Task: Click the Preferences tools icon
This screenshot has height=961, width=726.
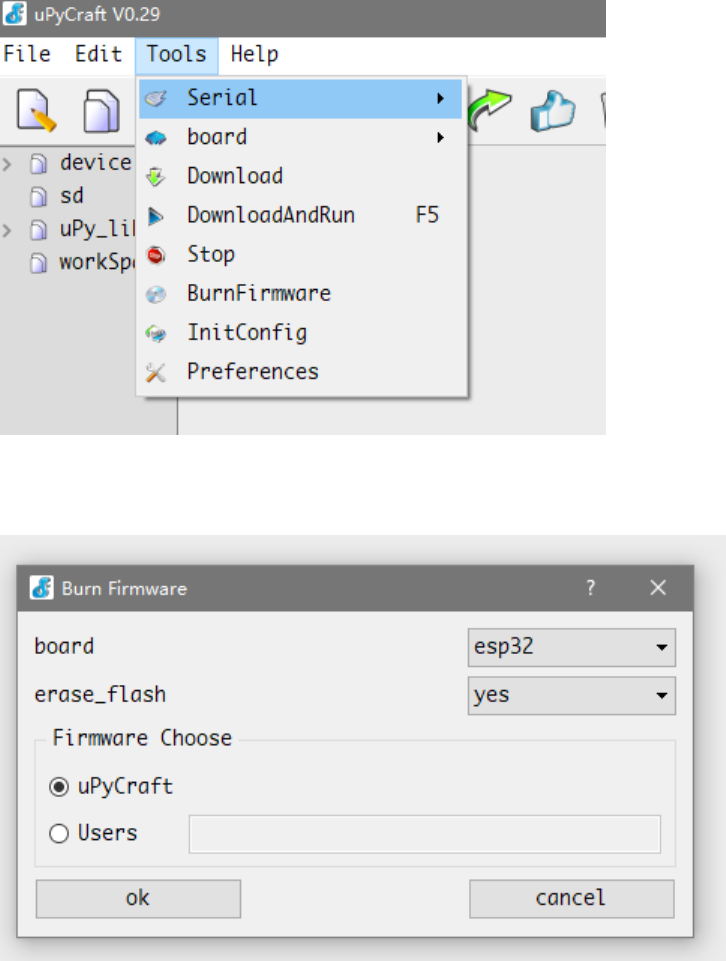Action: tap(156, 372)
